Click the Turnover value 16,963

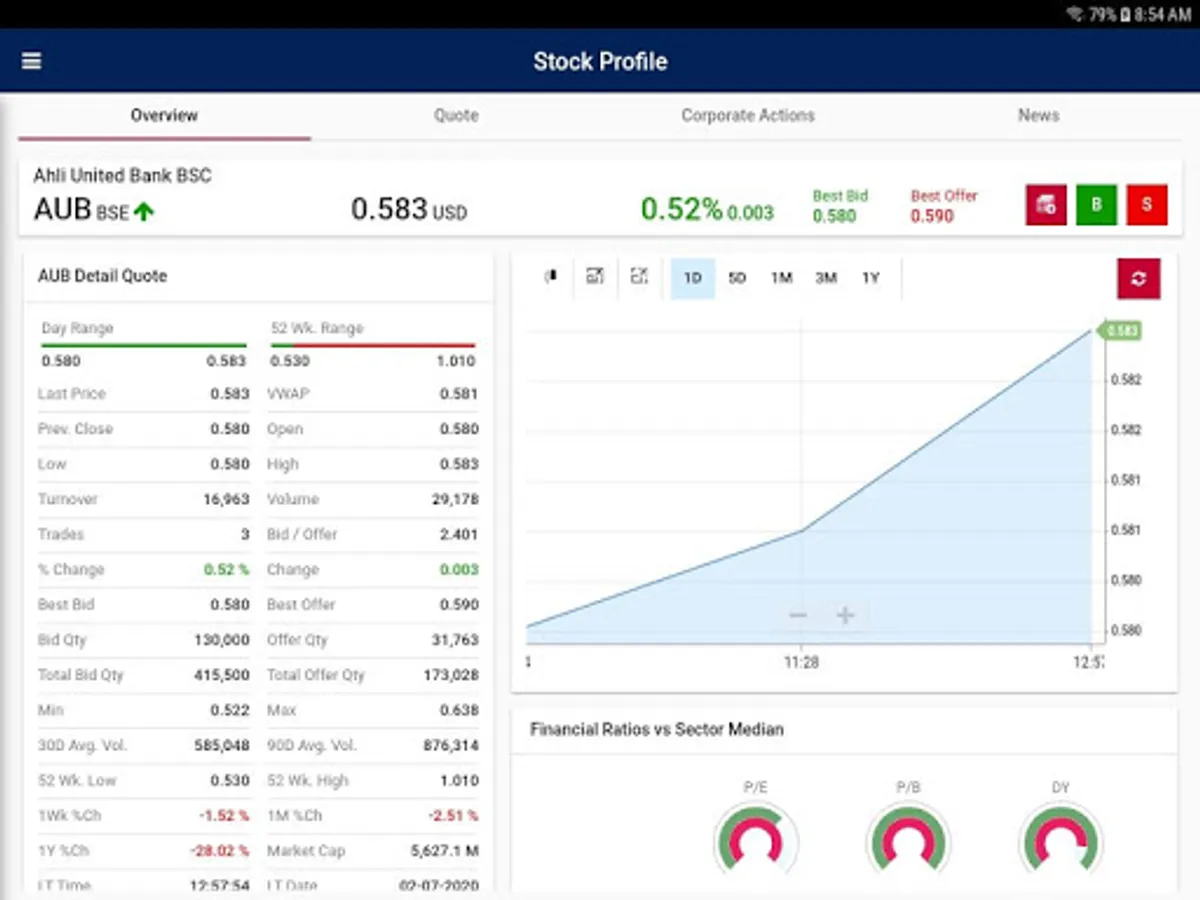[x=226, y=499]
